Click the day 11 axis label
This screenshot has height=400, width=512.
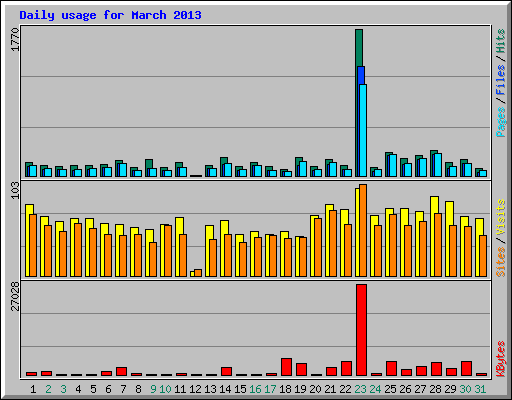coord(180,389)
